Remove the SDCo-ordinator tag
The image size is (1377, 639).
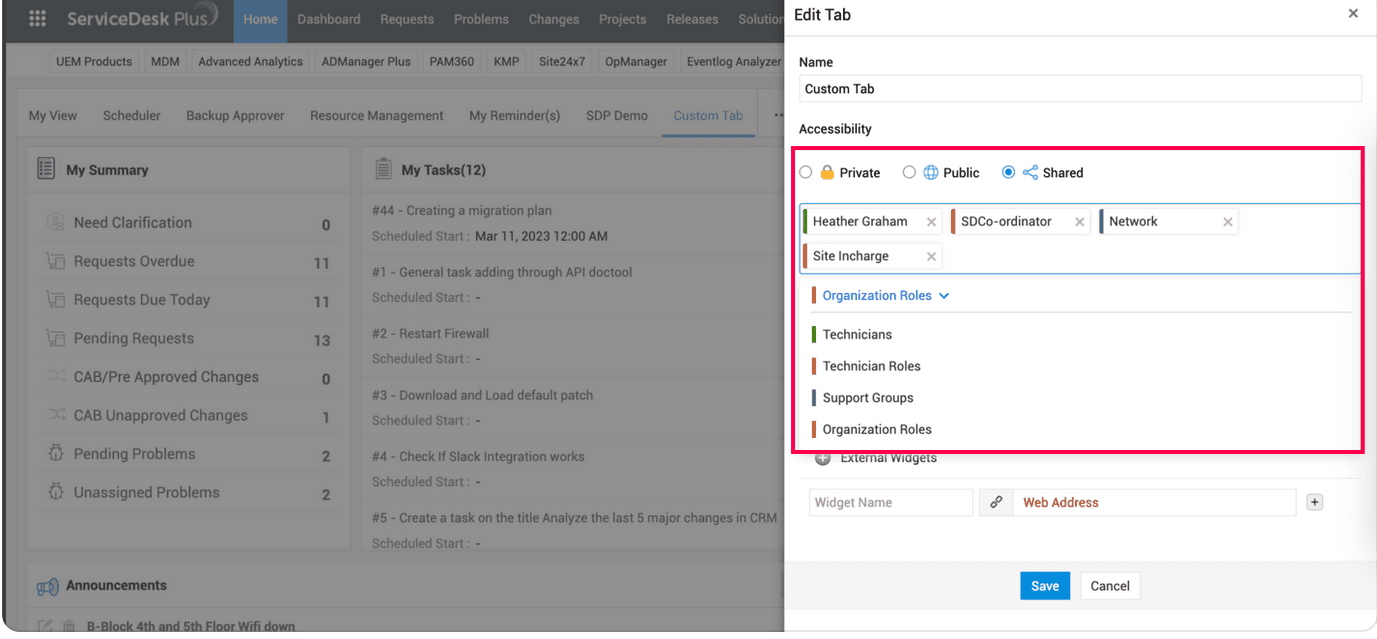(x=1079, y=222)
